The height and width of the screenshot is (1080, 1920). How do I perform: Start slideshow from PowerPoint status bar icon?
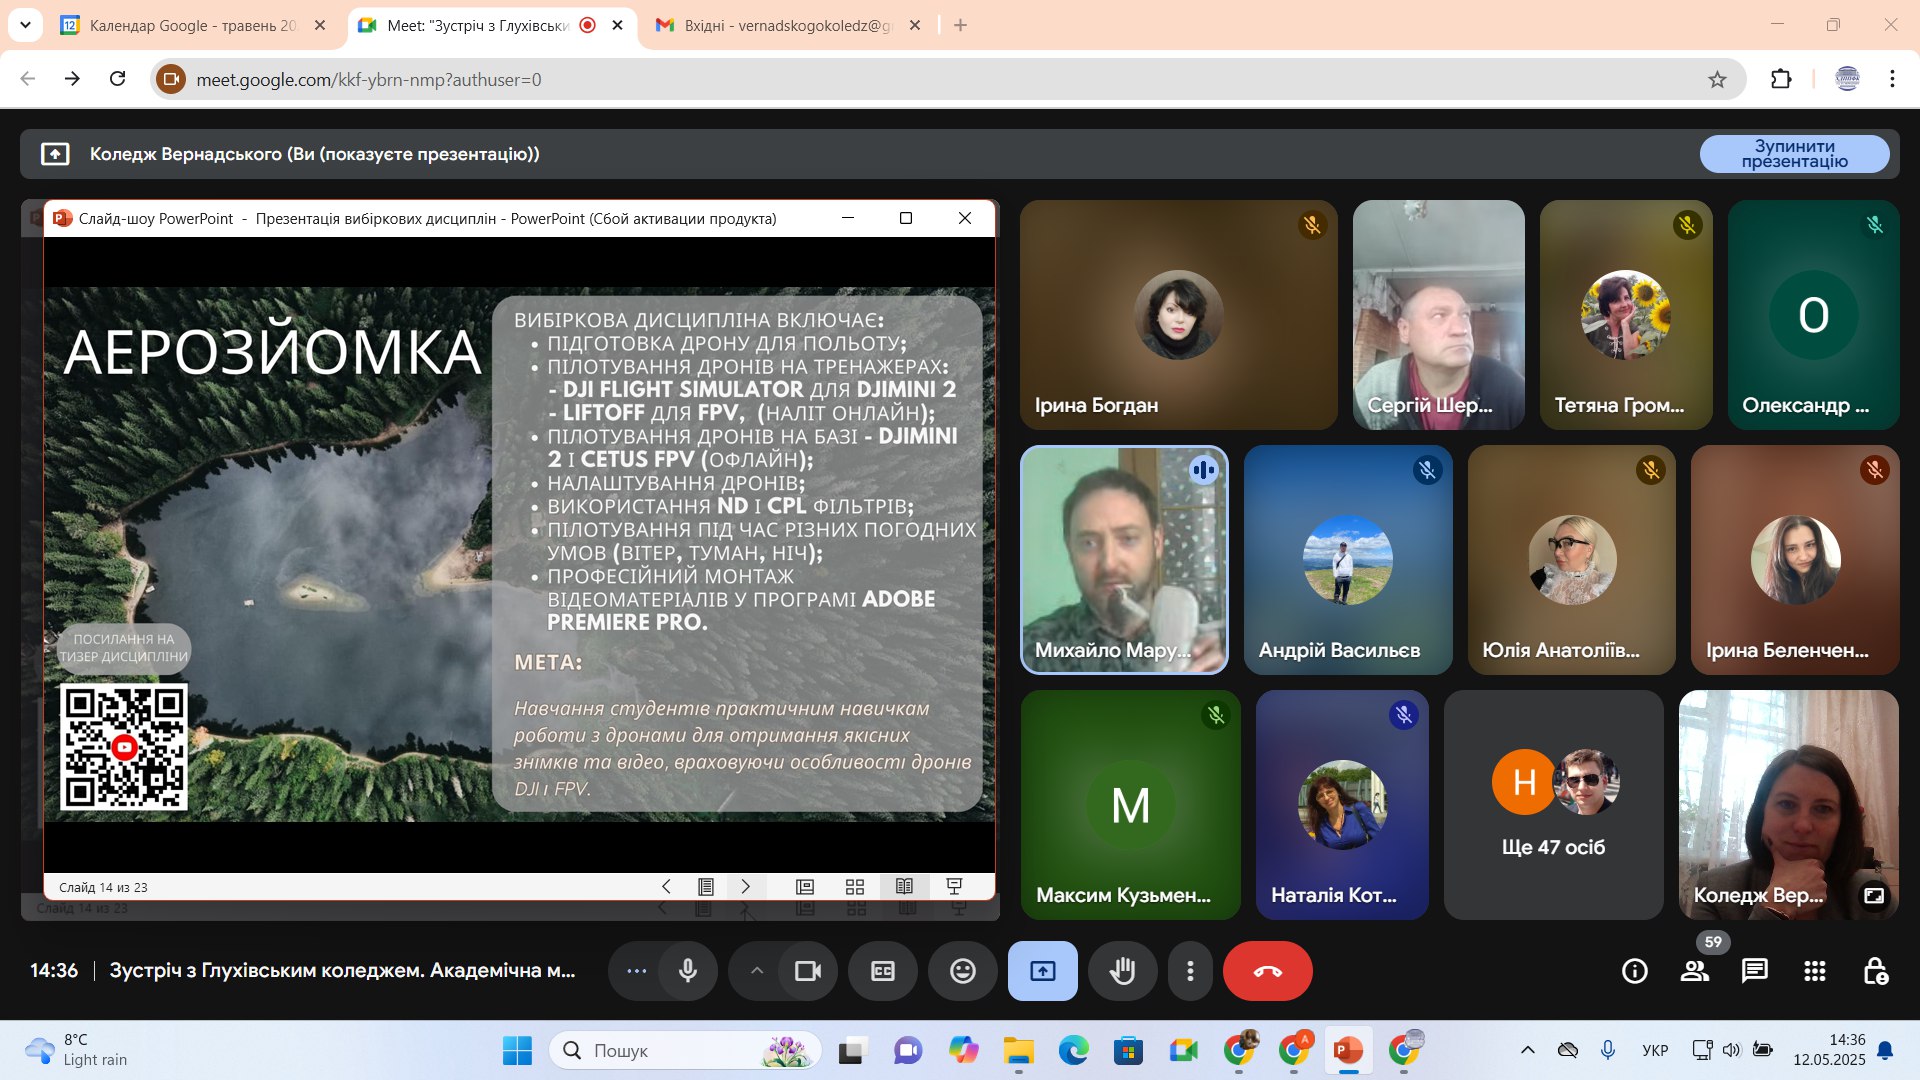(x=955, y=887)
